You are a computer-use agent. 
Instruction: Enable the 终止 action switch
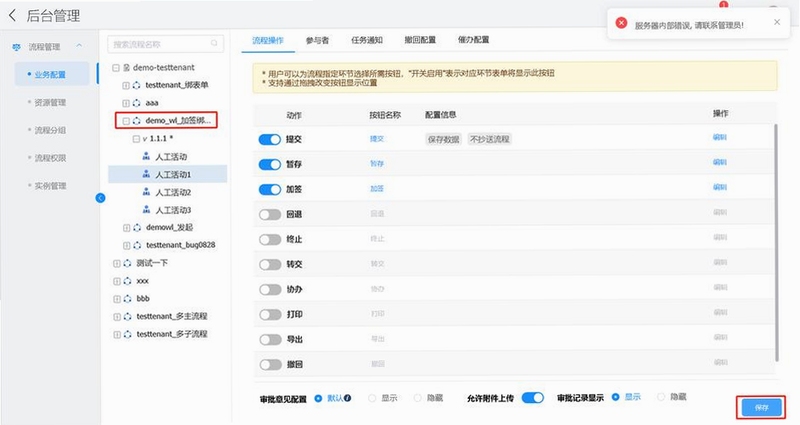[x=270, y=239]
